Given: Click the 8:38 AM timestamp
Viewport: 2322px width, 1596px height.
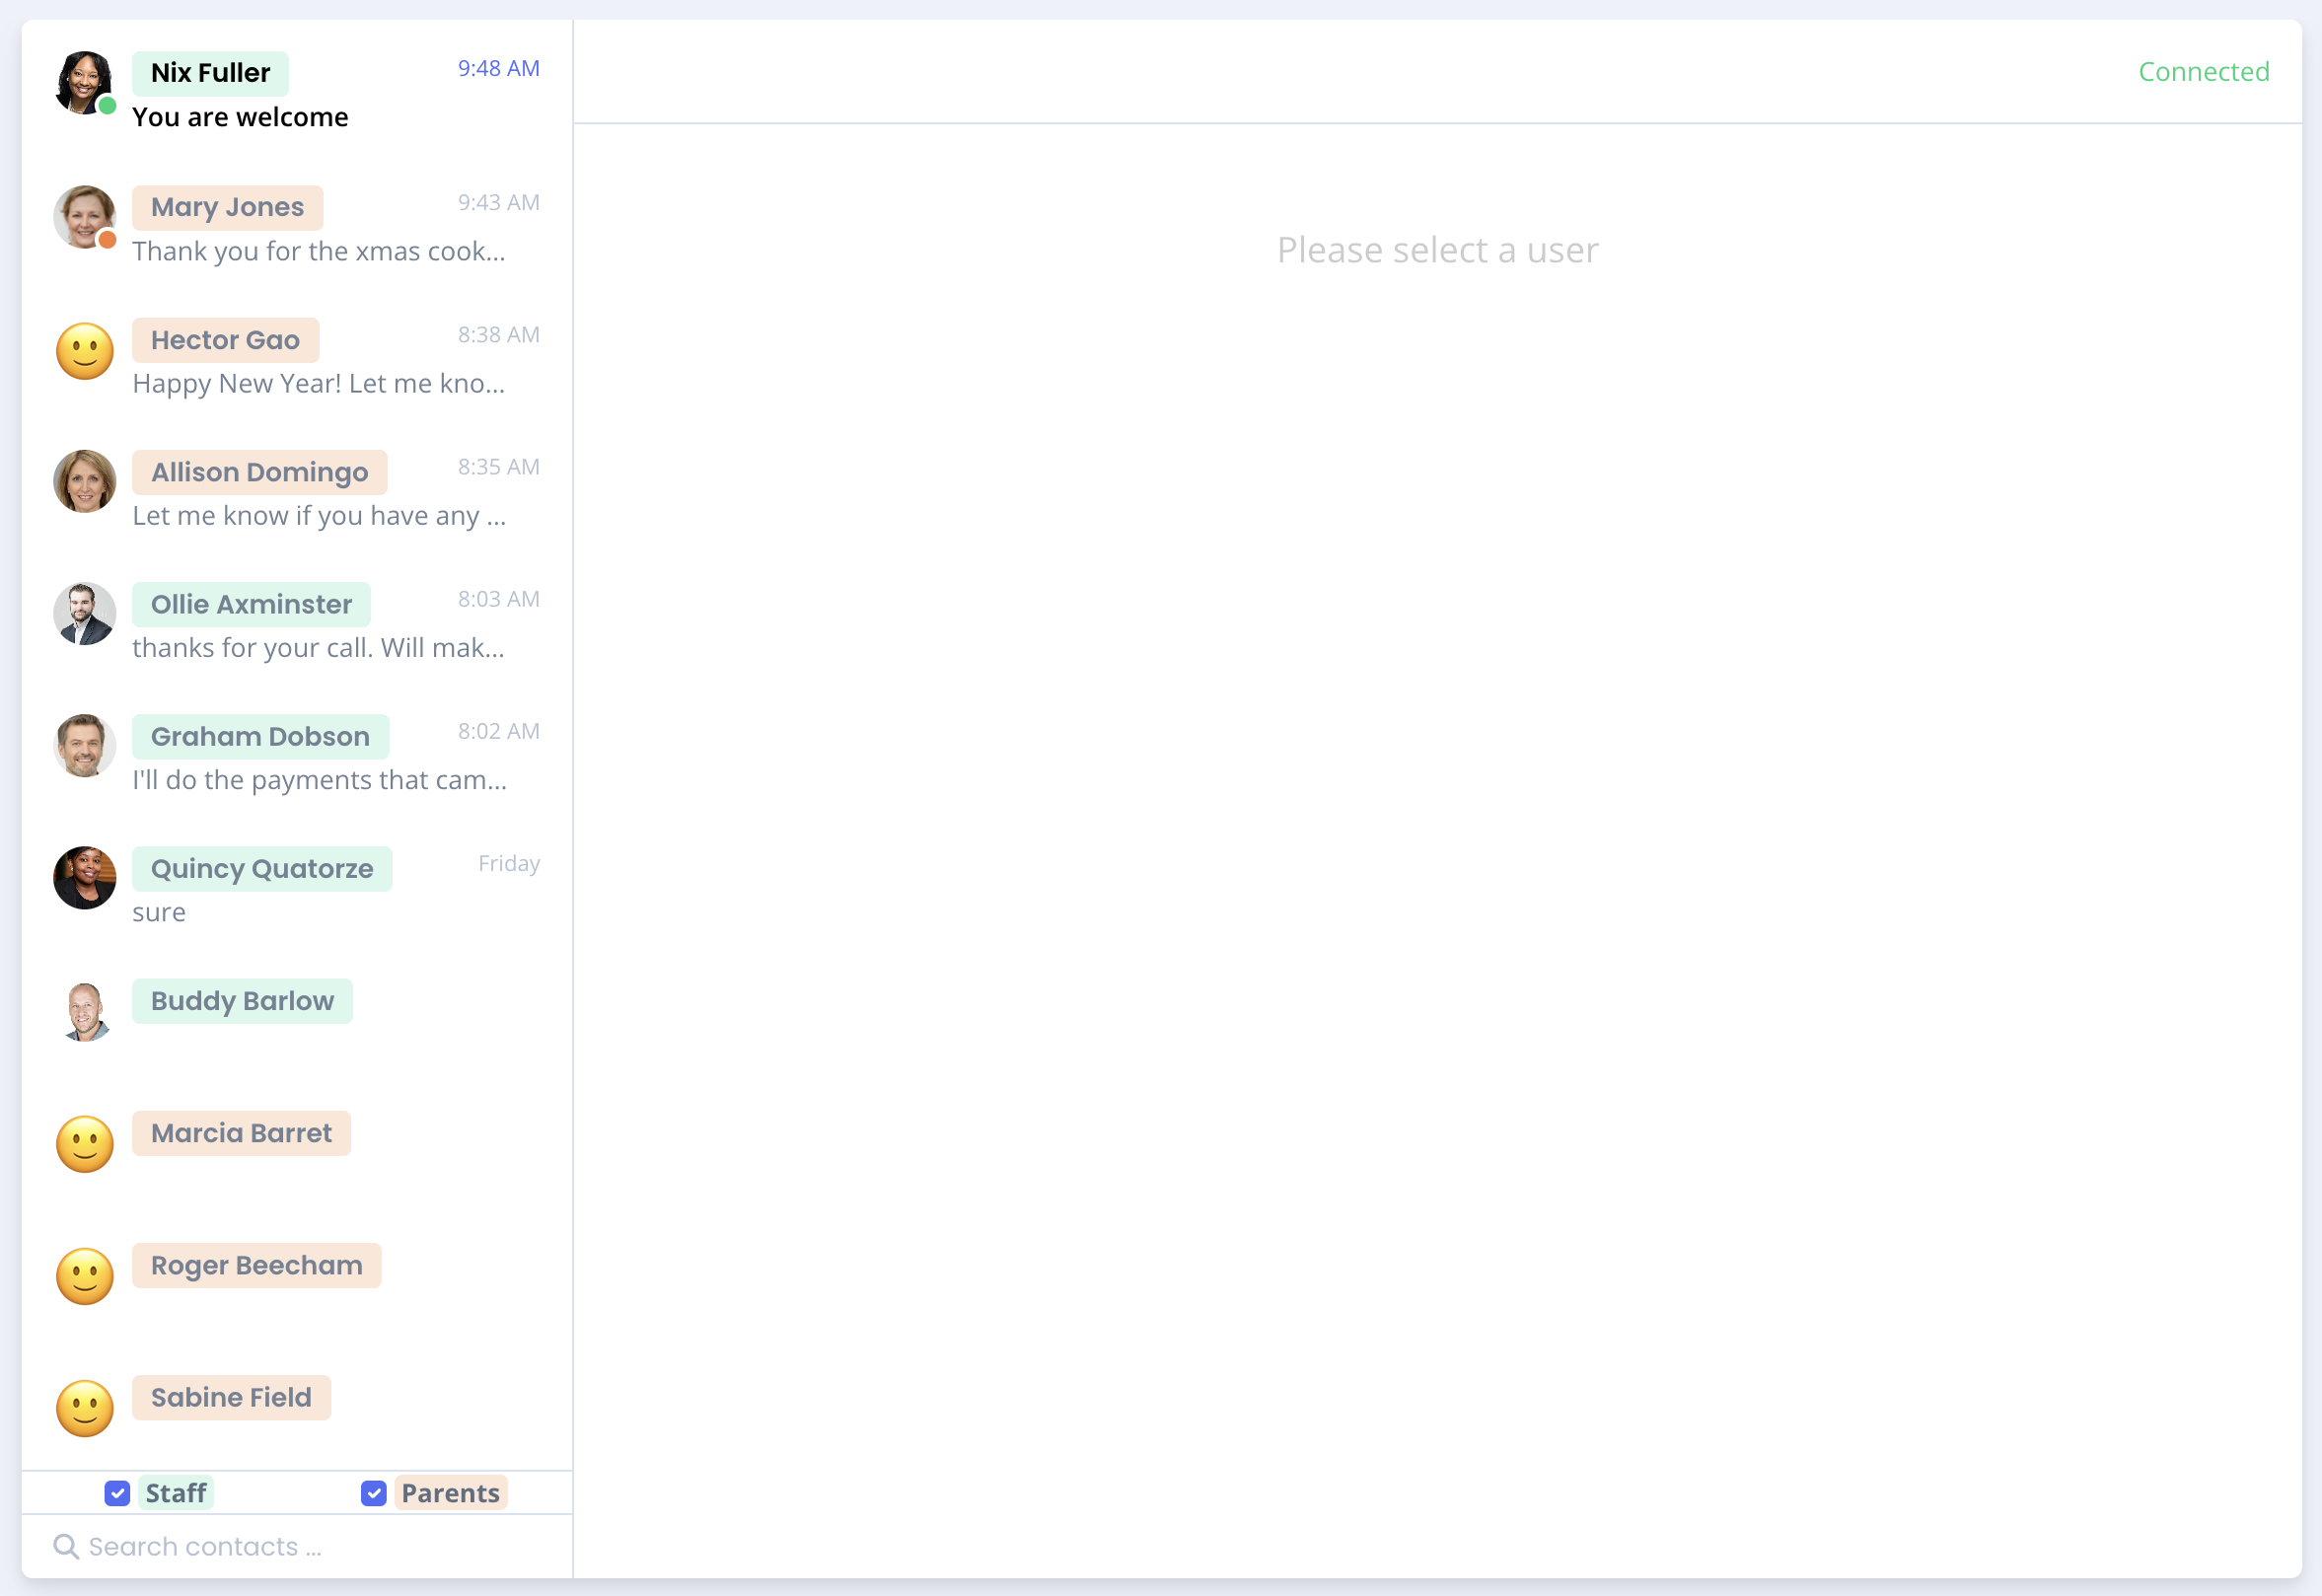Looking at the screenshot, I should coord(498,334).
